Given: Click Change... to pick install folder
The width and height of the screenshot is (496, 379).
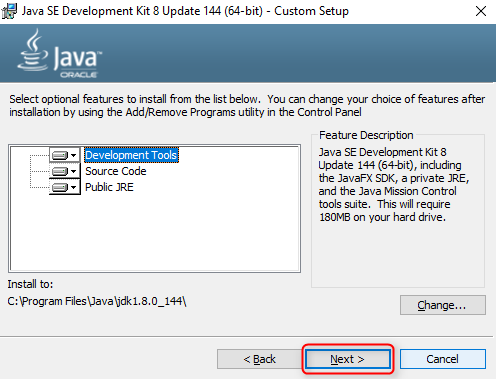Looking at the screenshot, I should coord(443,305).
